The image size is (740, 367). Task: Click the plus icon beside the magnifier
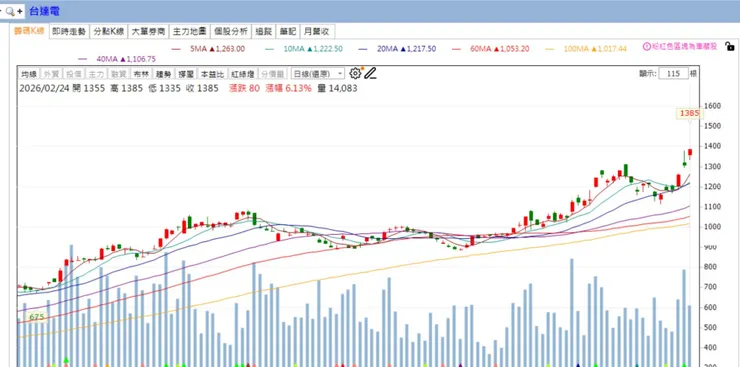[x=20, y=11]
